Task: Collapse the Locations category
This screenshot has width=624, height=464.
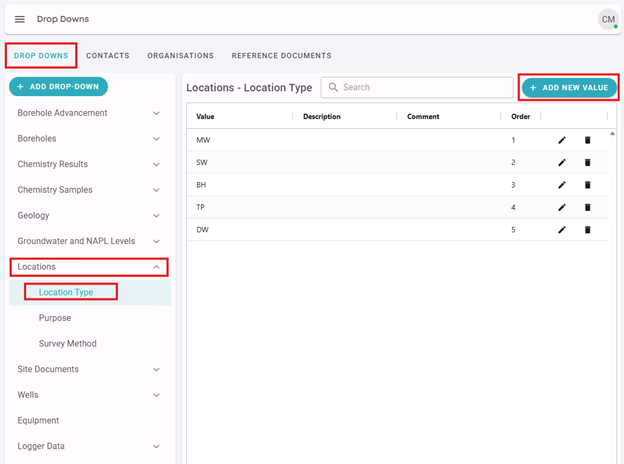Action: (x=156, y=267)
